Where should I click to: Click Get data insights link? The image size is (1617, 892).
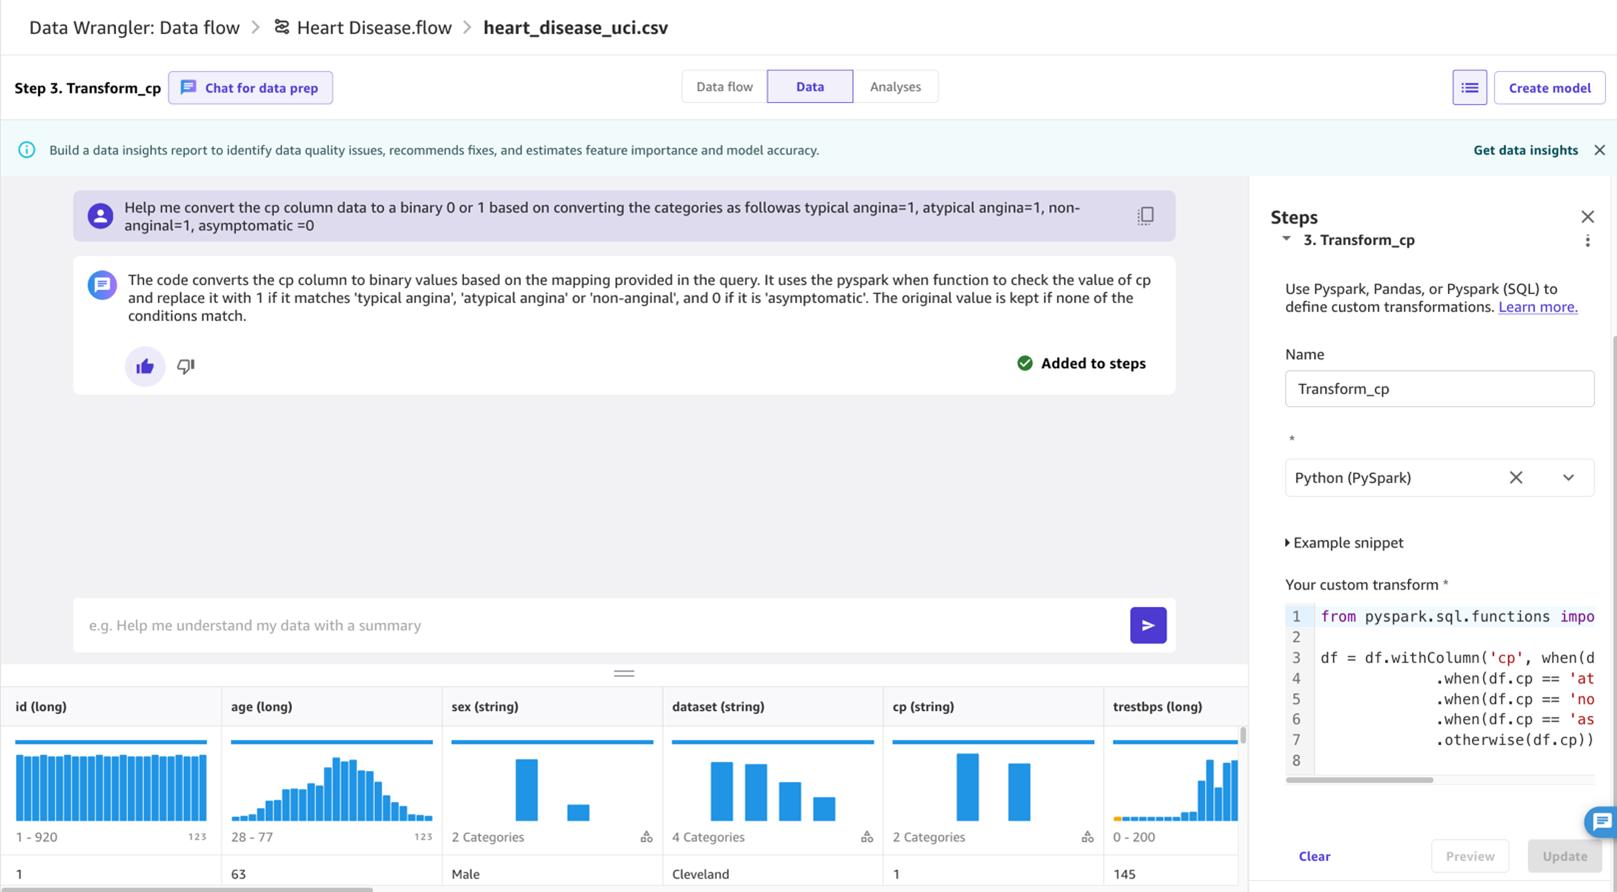click(x=1525, y=150)
